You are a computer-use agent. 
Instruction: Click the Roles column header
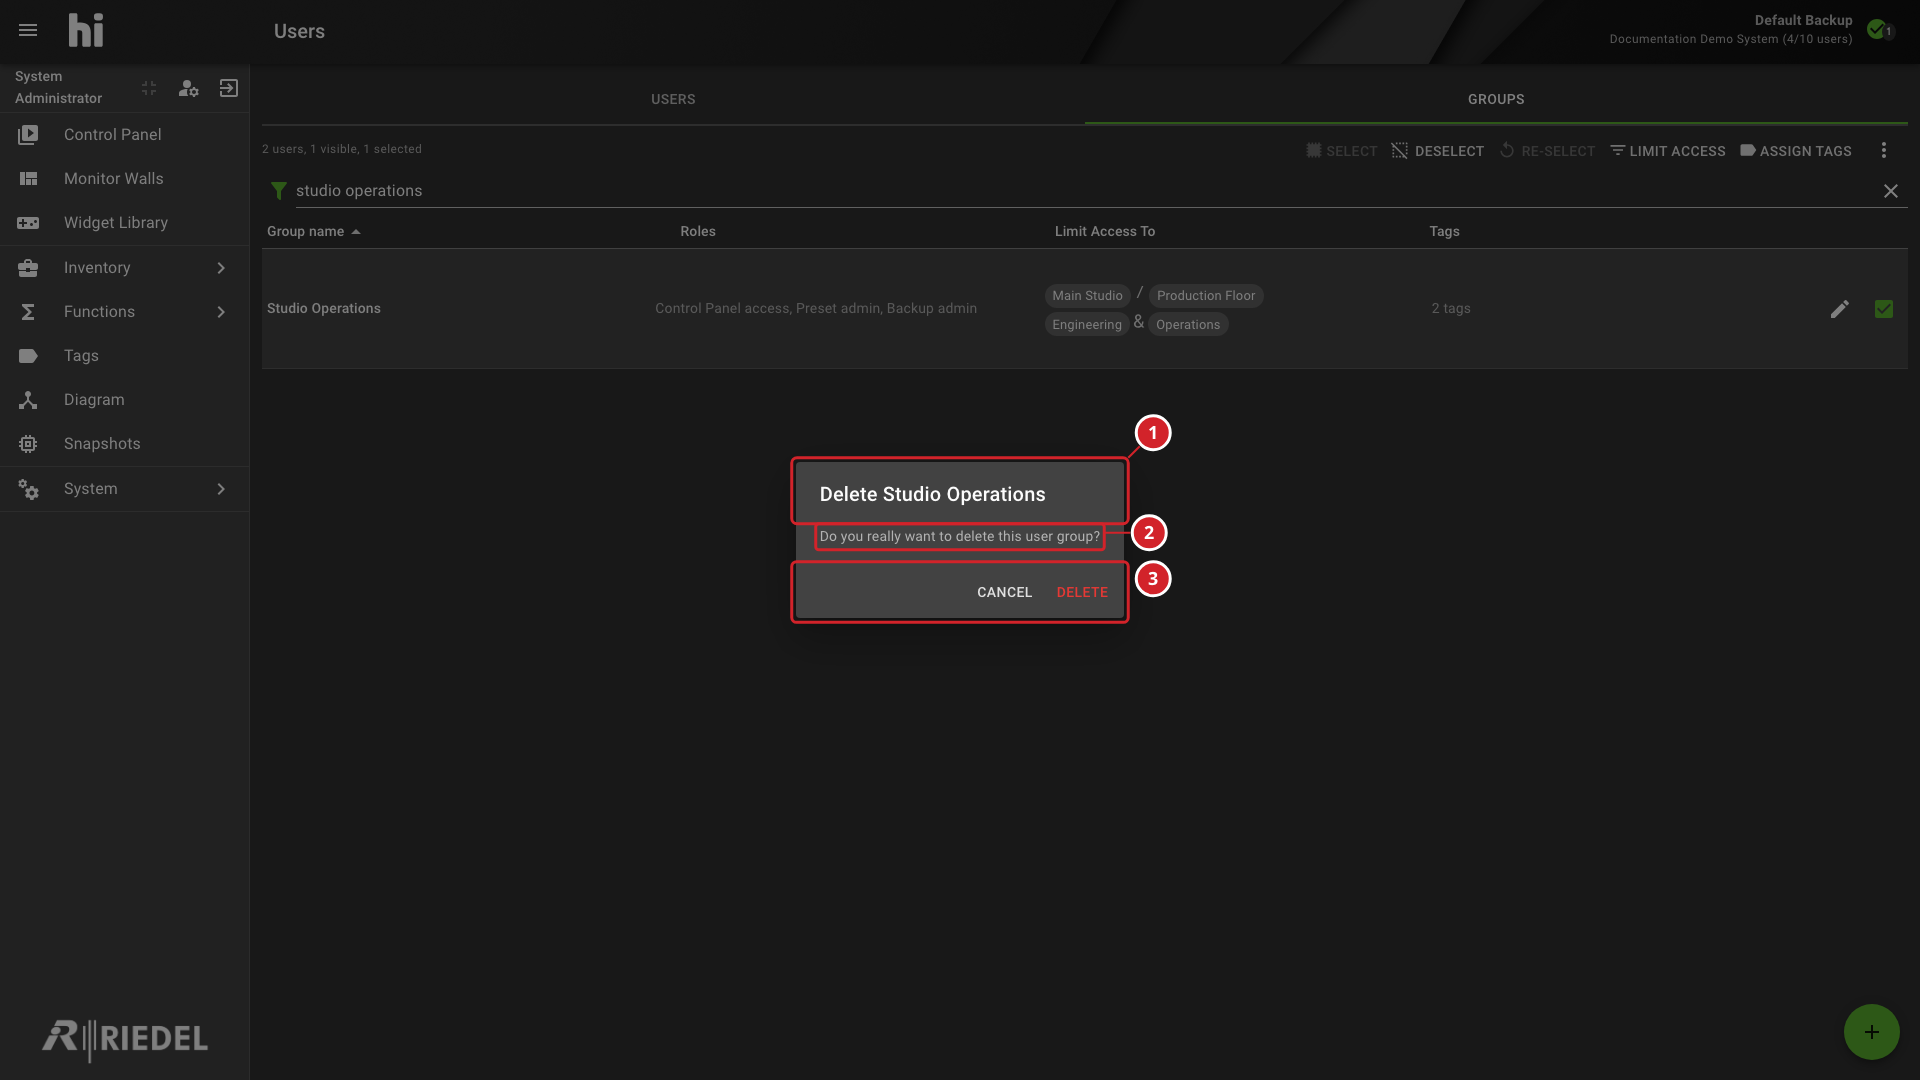click(x=698, y=231)
